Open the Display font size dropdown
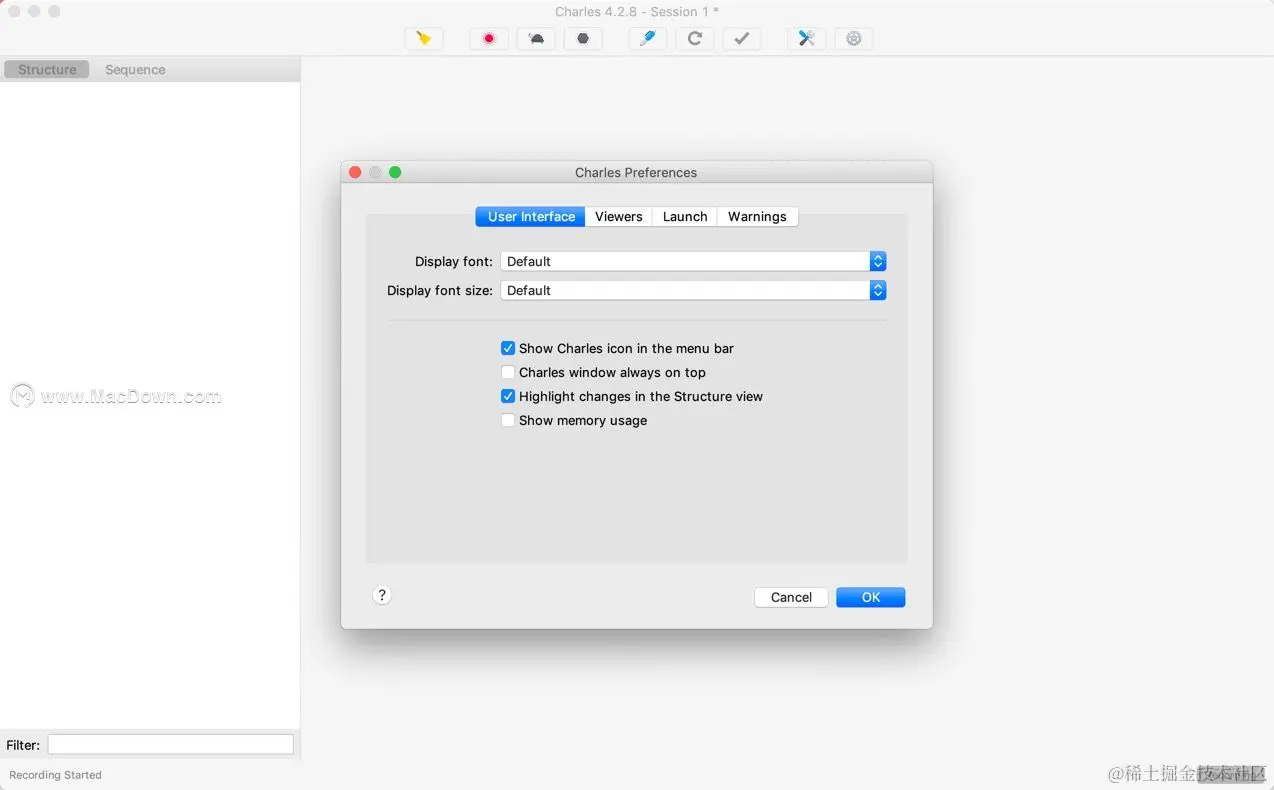 693,290
